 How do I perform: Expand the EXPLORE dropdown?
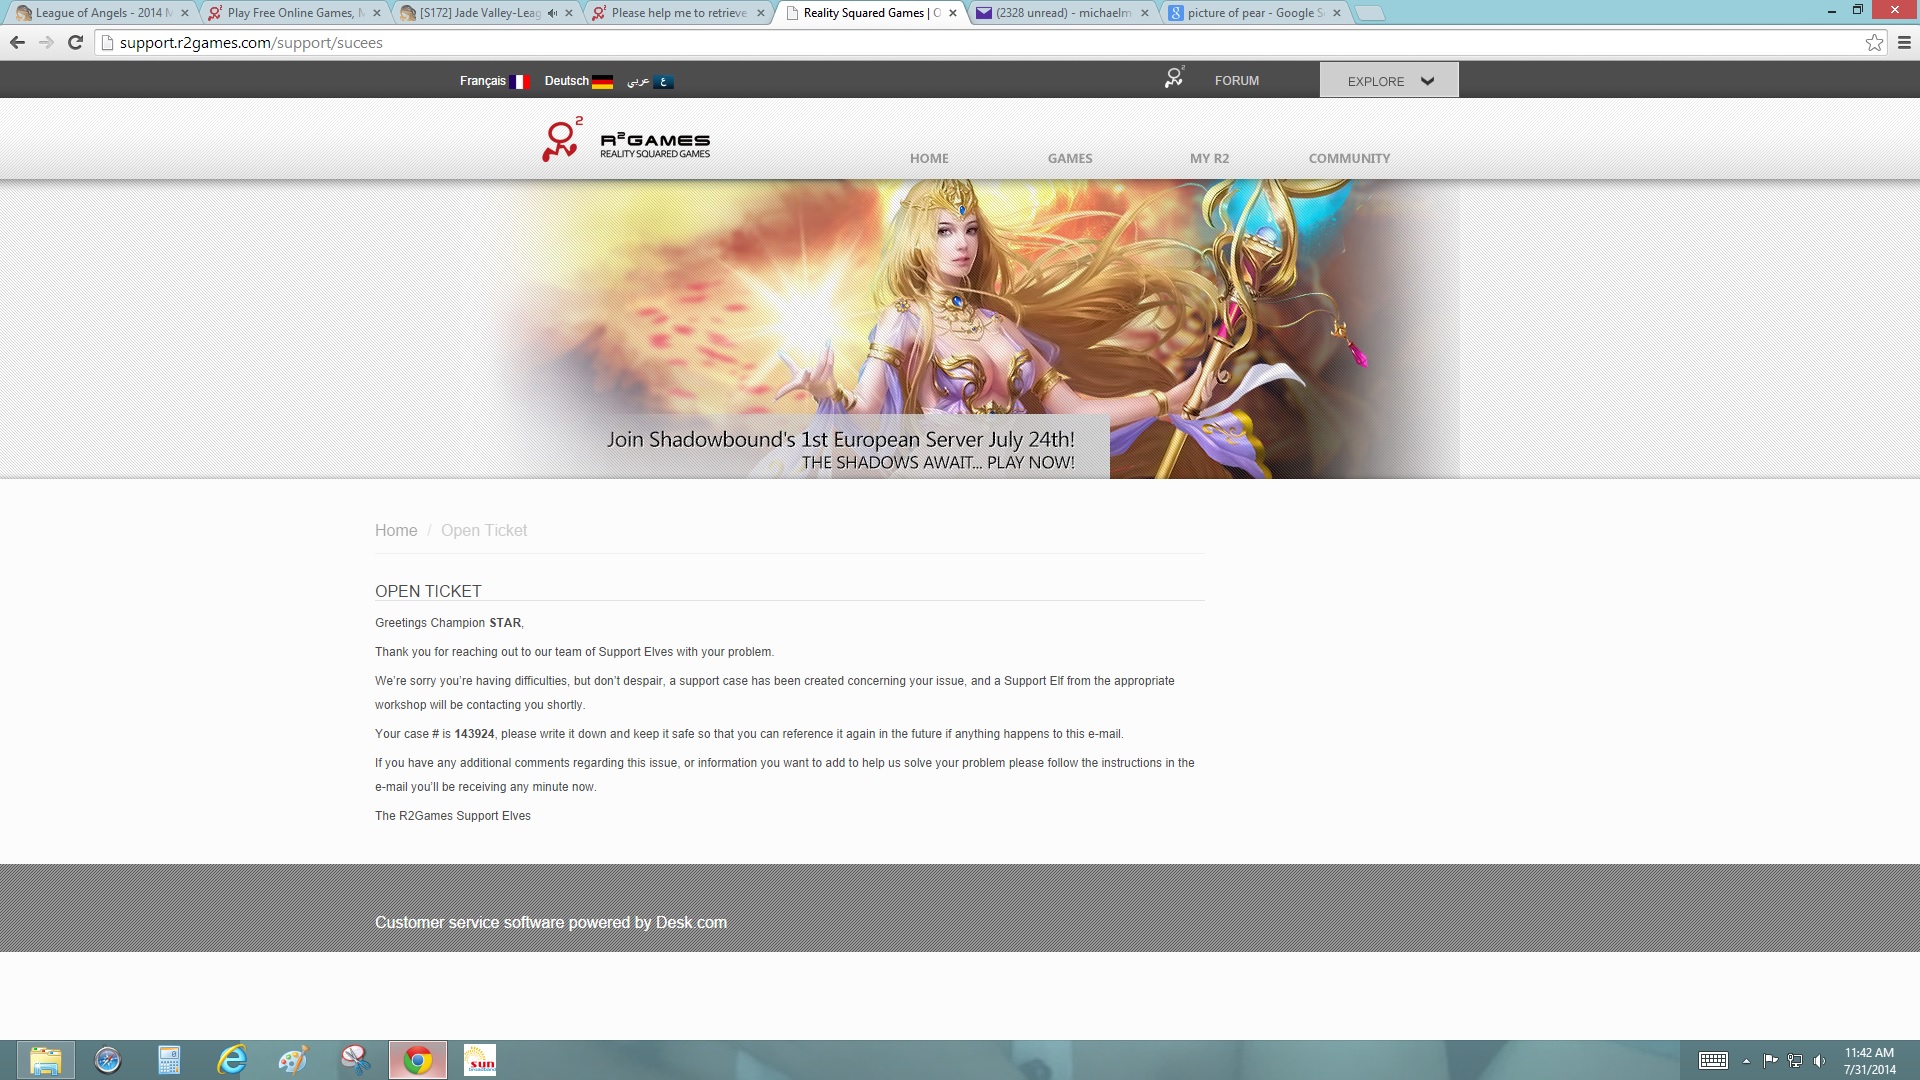pyautogui.click(x=1389, y=81)
